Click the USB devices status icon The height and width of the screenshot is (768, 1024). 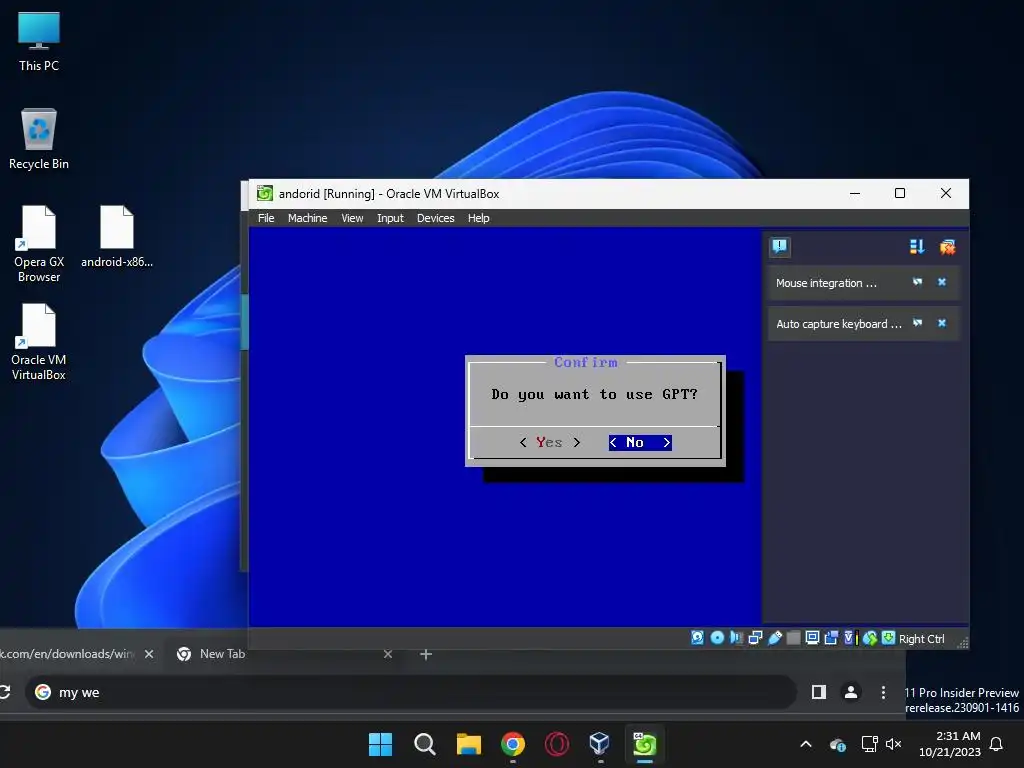[775, 638]
